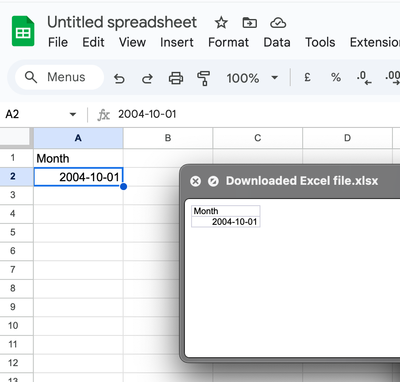The width and height of the screenshot is (400, 382).
Task: Open the zoom 100% dropdown
Action: point(275,78)
